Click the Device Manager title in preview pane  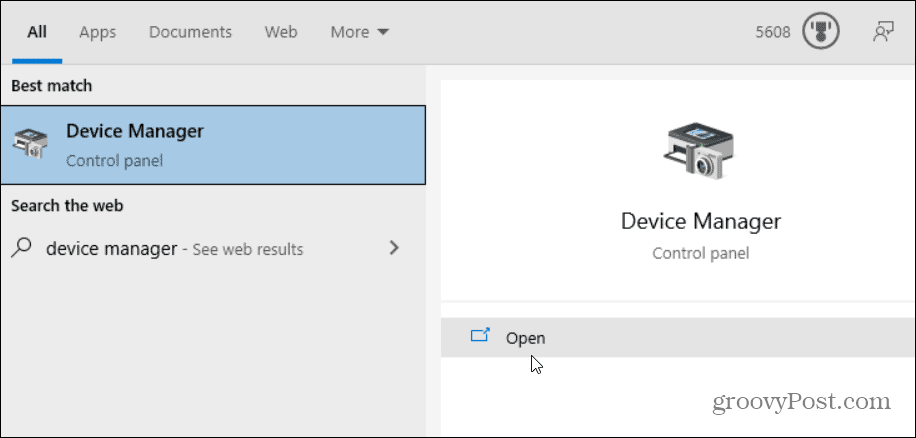click(700, 221)
